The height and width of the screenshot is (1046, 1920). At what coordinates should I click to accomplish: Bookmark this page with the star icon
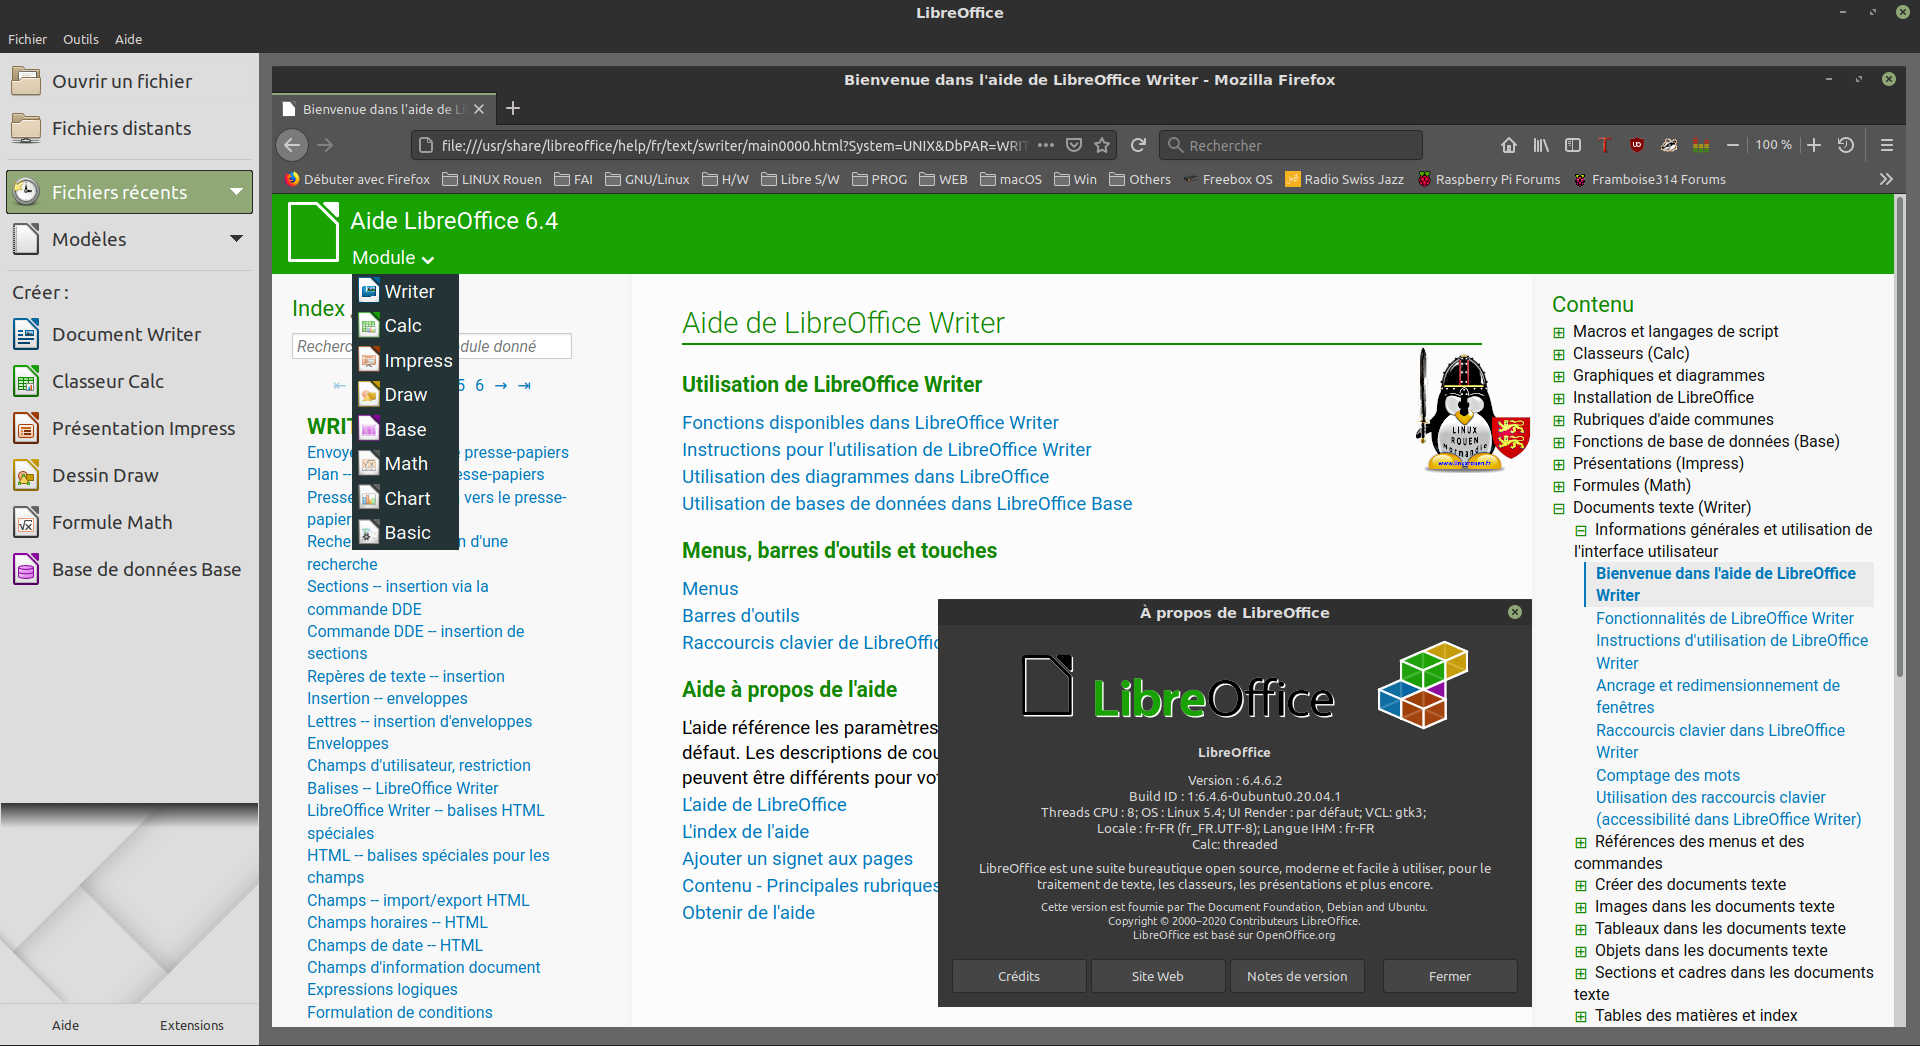click(x=1102, y=145)
